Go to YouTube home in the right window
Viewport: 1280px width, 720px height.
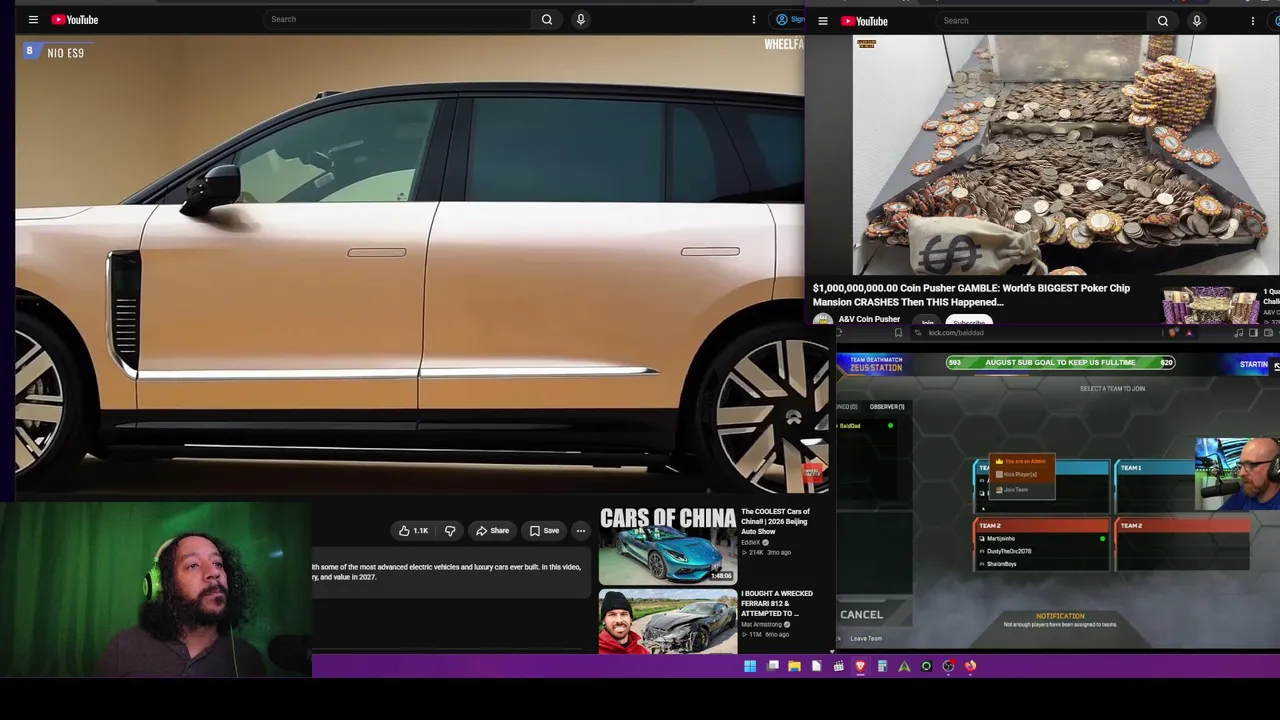(864, 21)
